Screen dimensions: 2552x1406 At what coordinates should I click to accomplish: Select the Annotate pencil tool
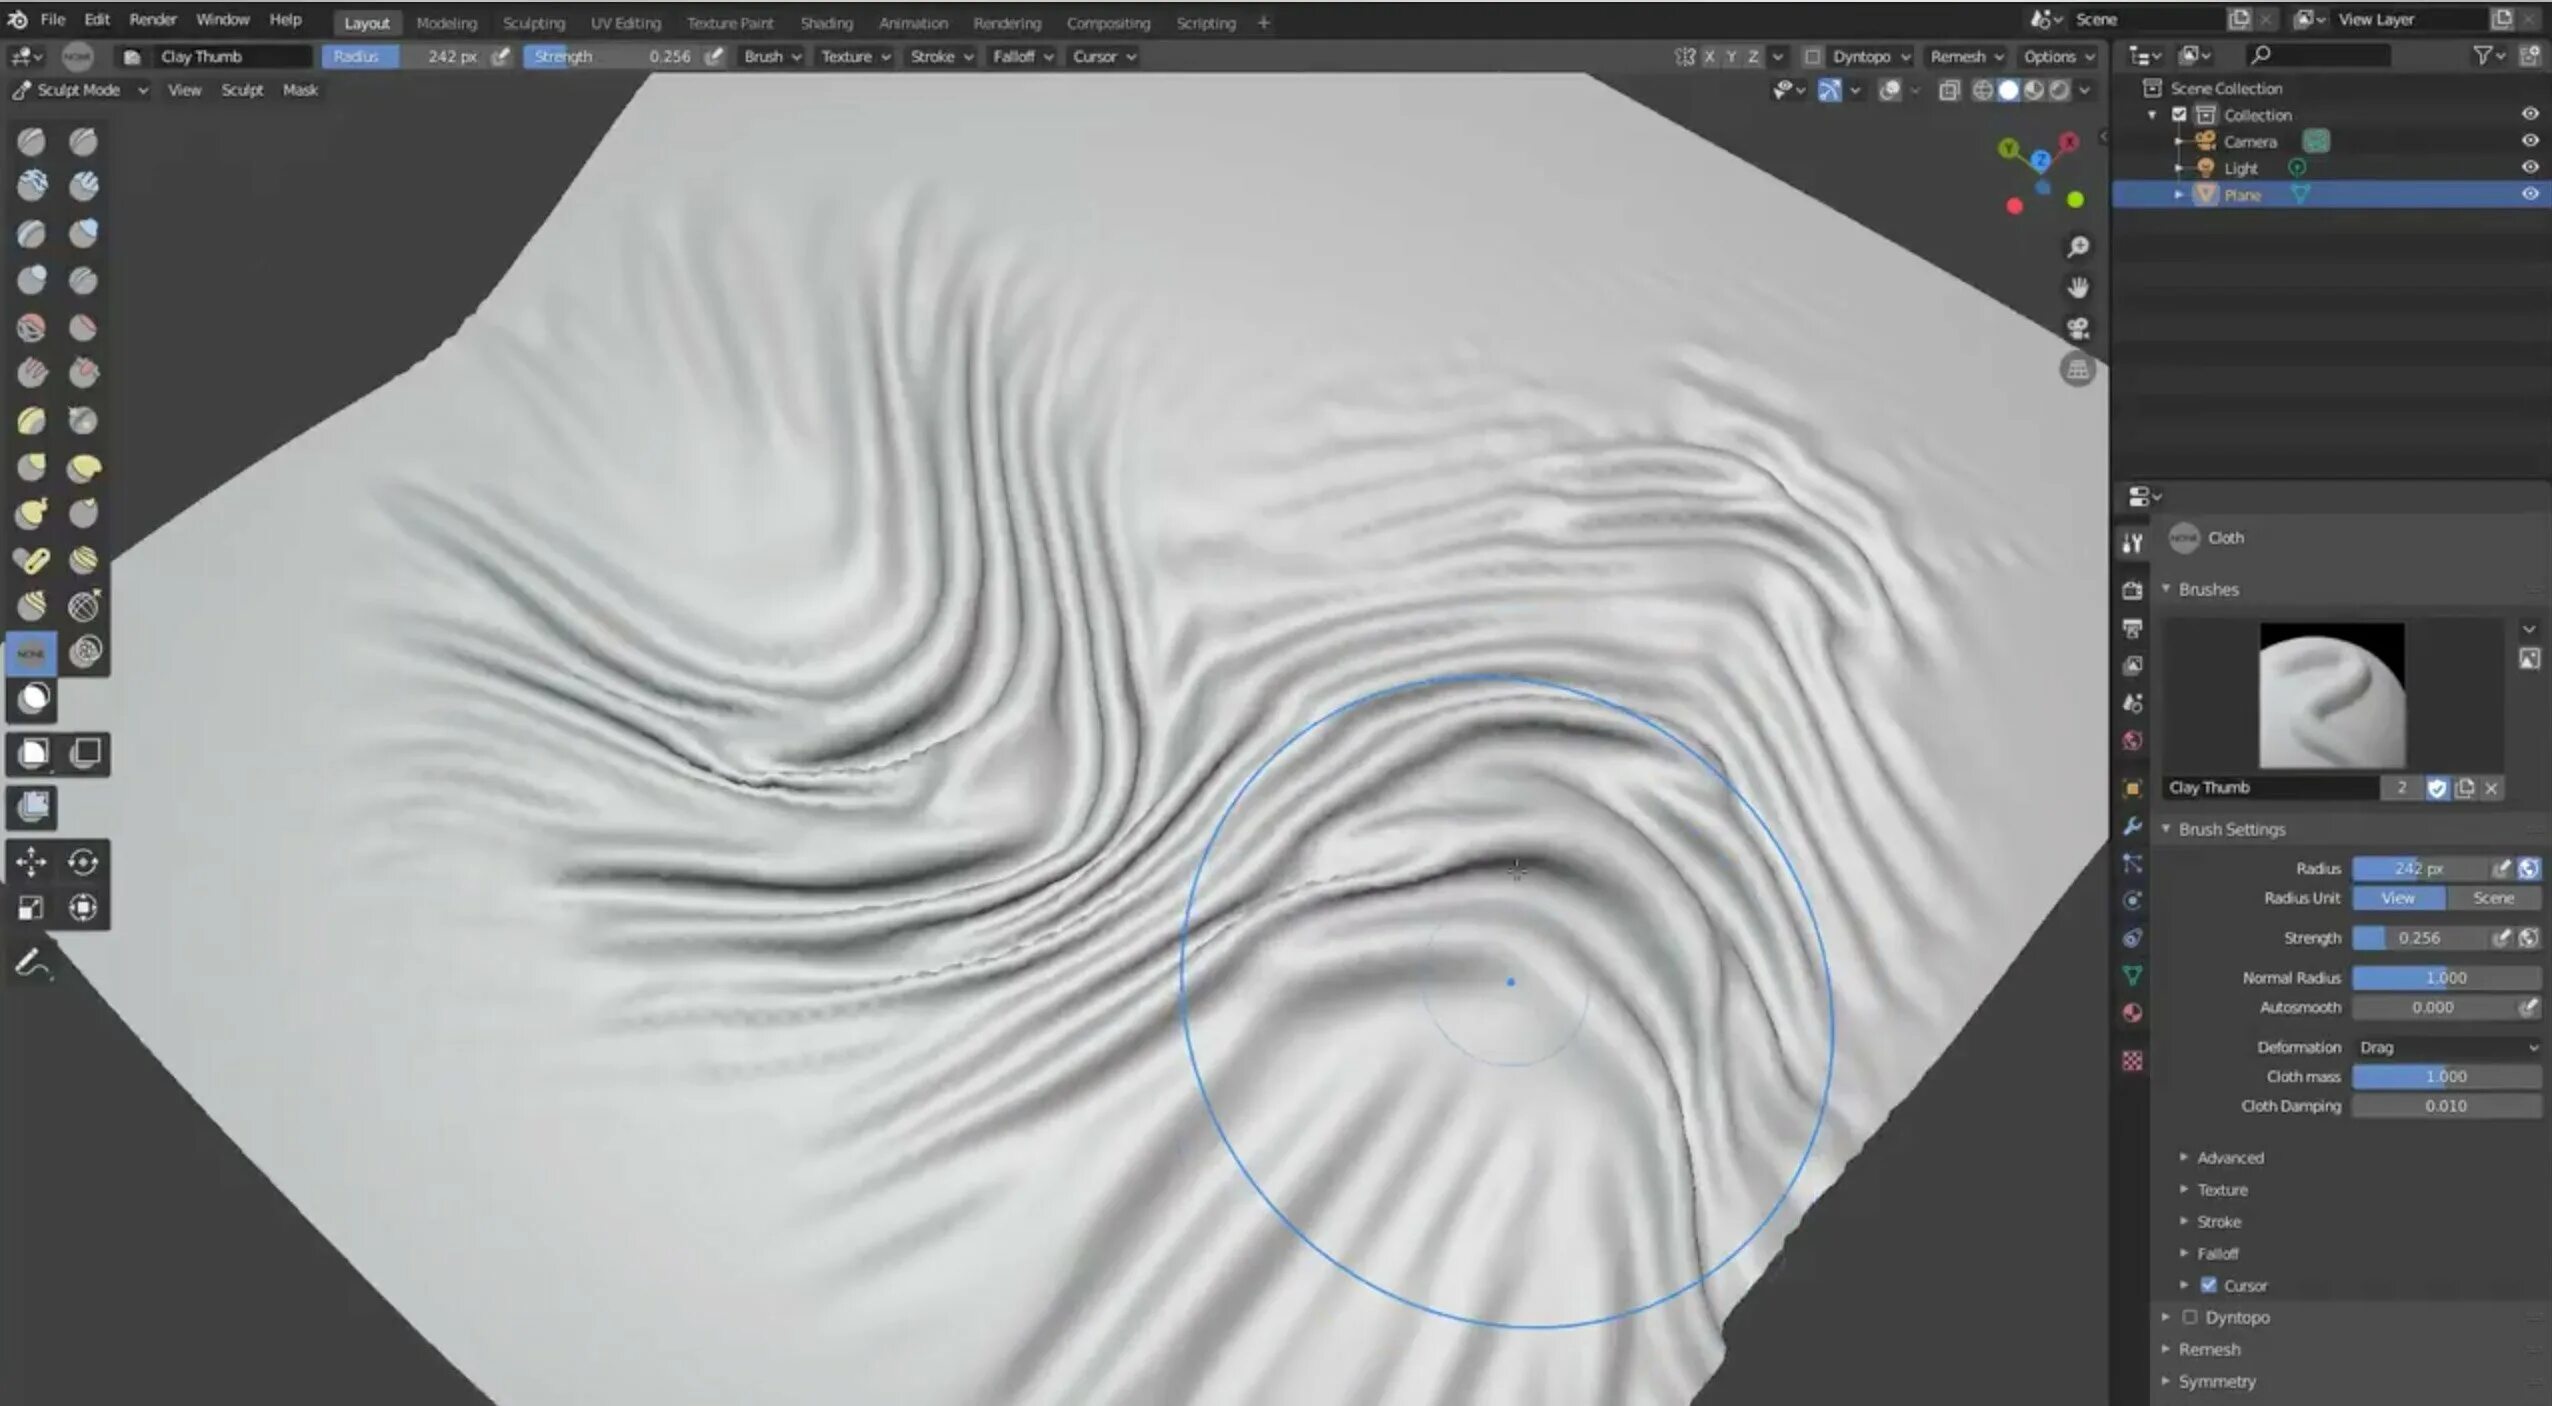pos(30,963)
